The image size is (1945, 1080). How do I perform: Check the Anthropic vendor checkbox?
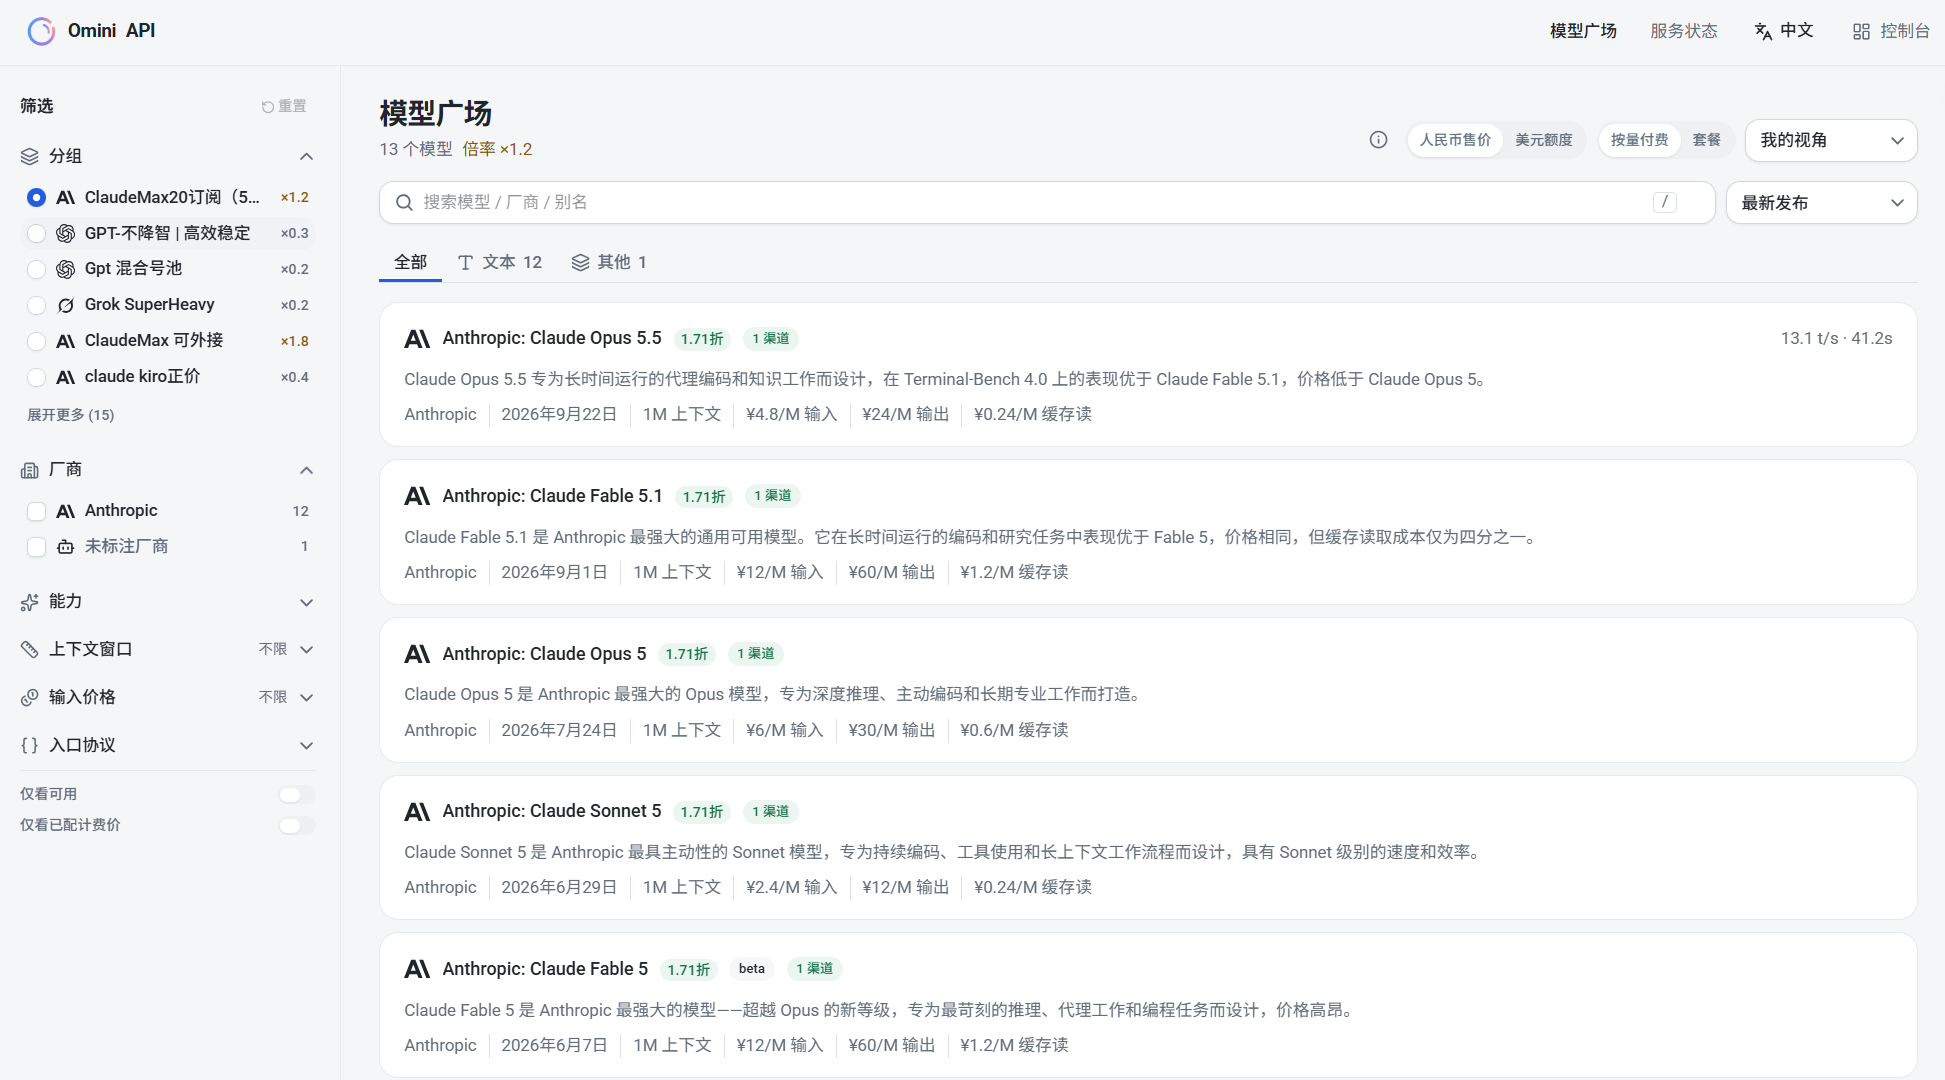coord(36,512)
